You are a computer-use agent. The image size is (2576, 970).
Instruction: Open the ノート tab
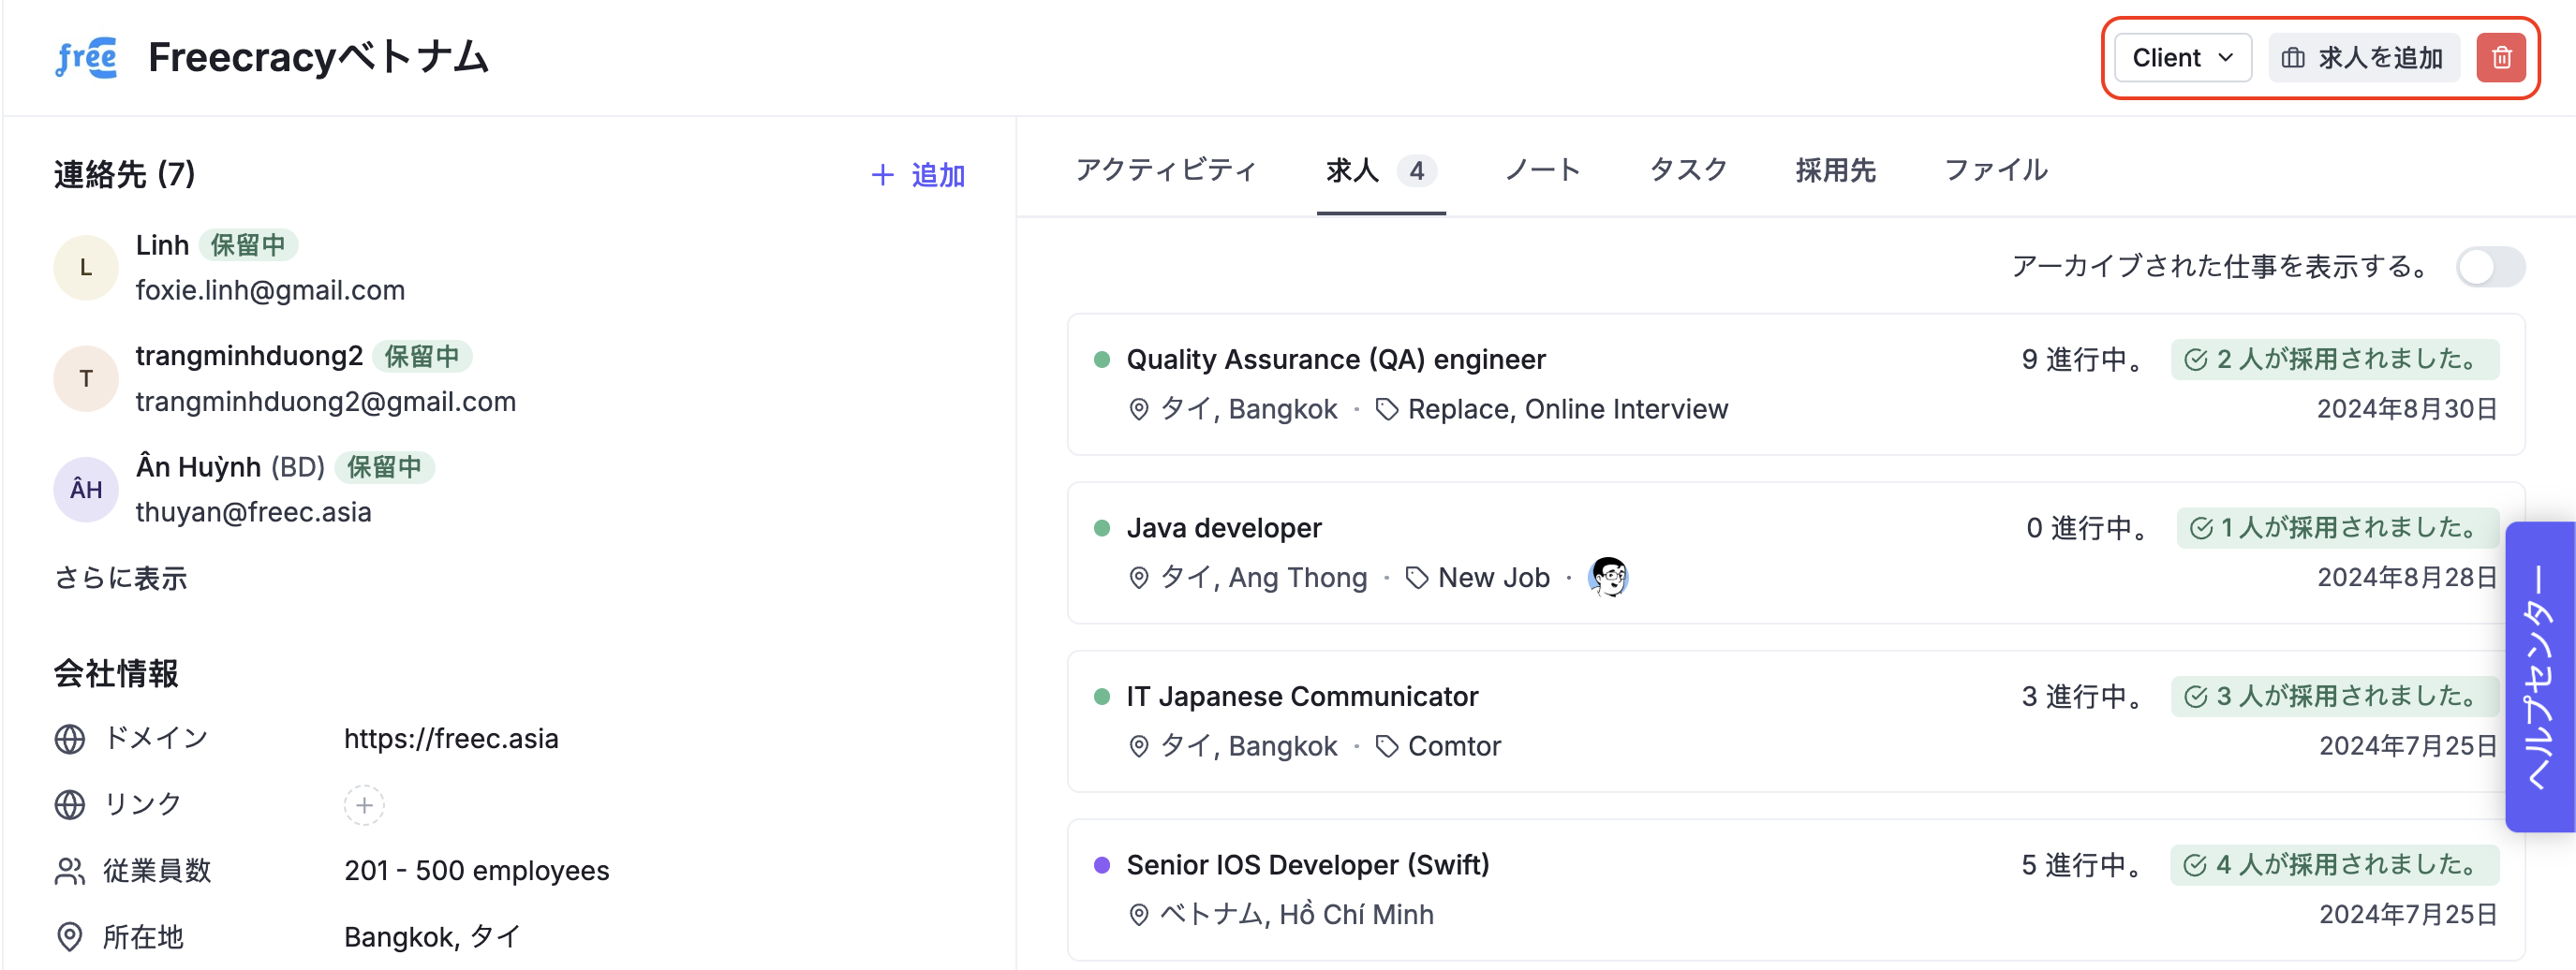[1542, 170]
